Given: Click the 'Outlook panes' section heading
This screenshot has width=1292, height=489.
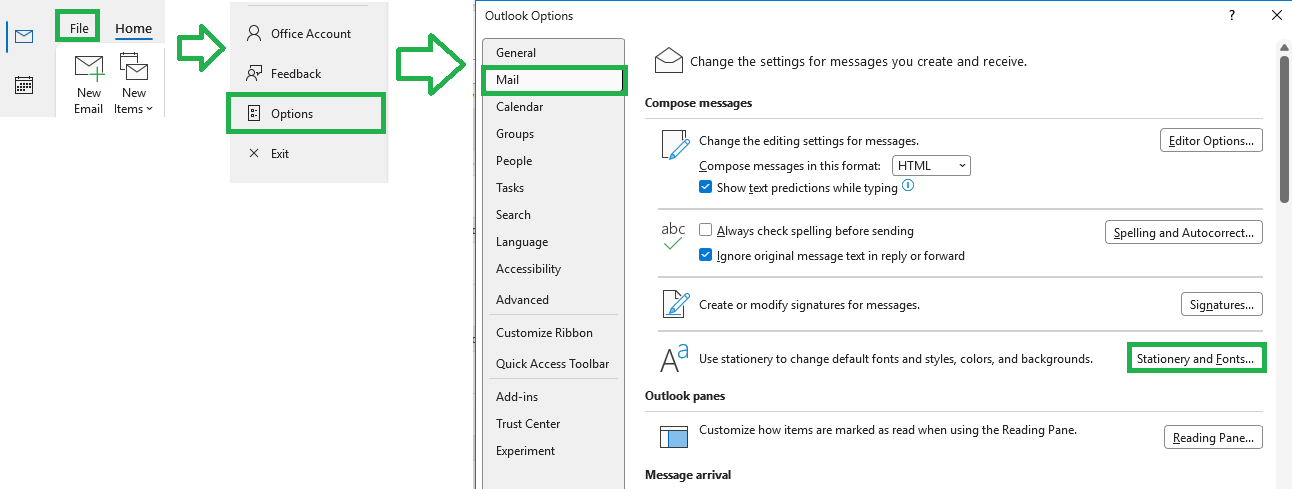Looking at the screenshot, I should click(685, 395).
